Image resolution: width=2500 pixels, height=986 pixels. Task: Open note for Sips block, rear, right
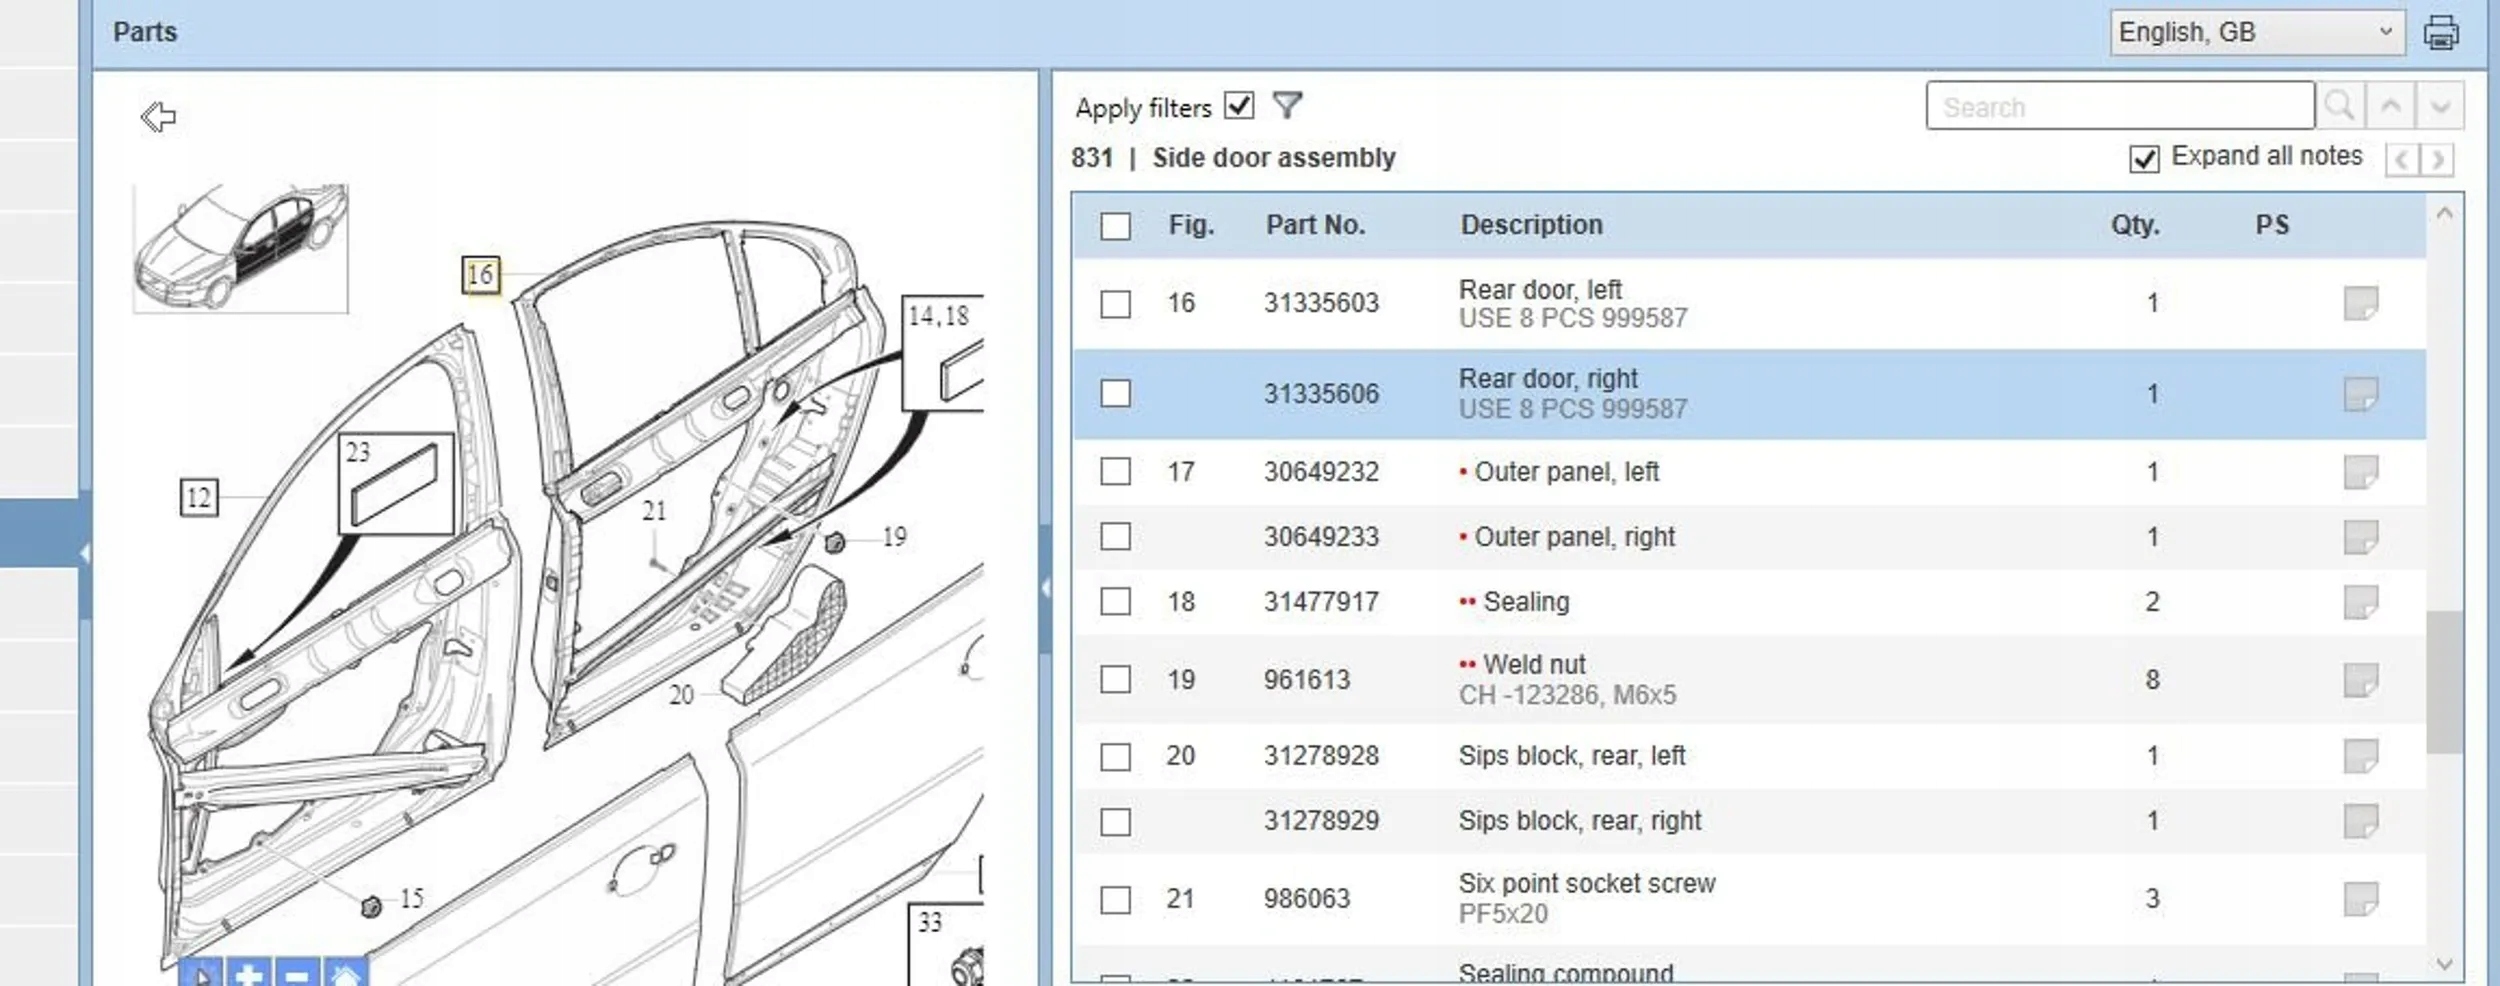2361,821
